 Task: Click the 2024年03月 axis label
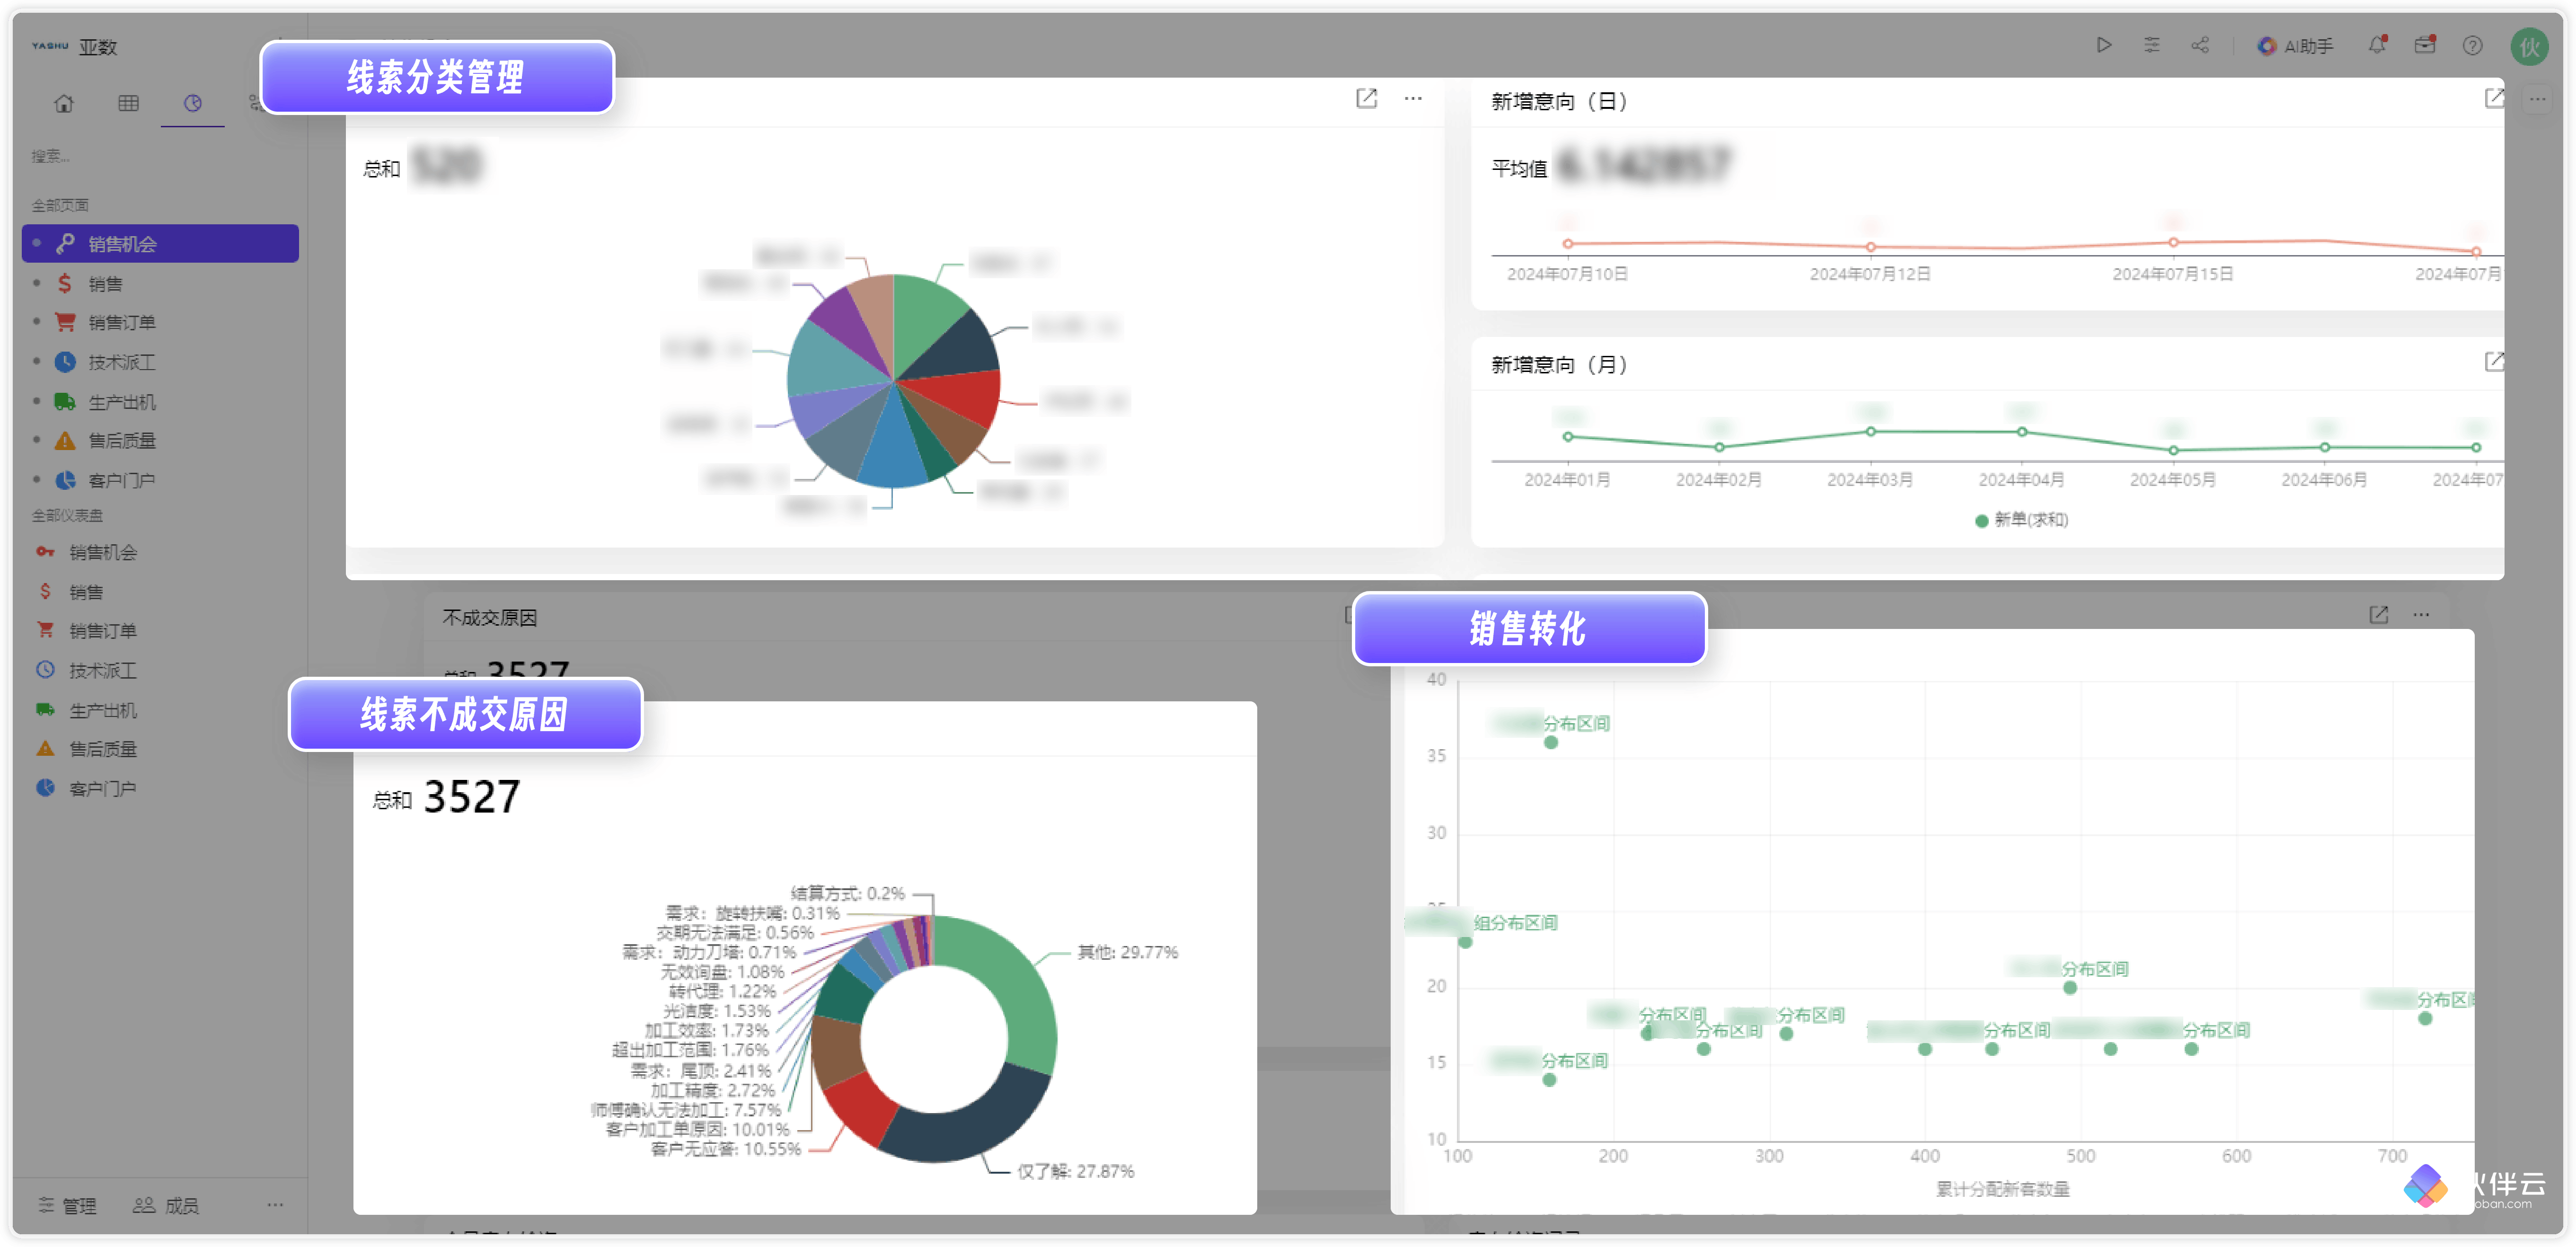[x=1870, y=480]
